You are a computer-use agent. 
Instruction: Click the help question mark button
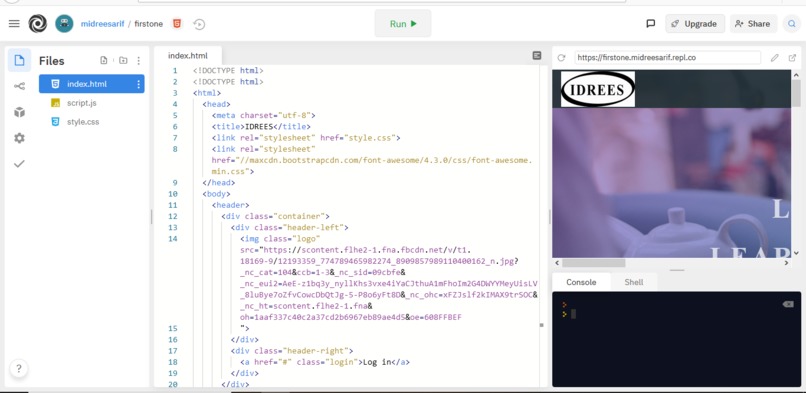tap(19, 368)
